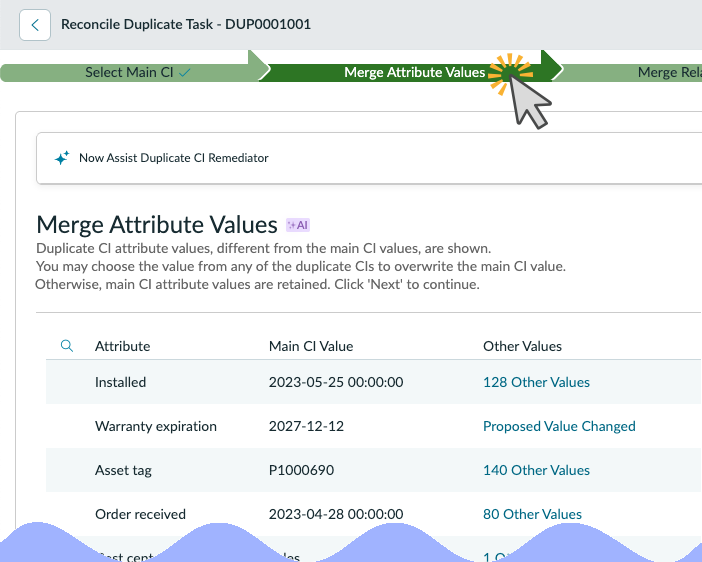Go to the Merge Relationships step
Viewport: 702px width, 562px height.
tap(669, 73)
